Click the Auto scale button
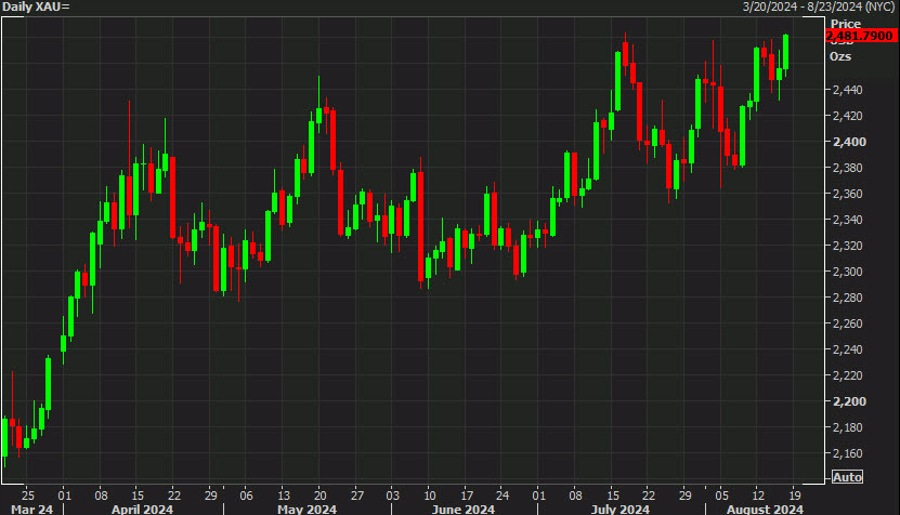Viewport: 900px width, 515px height. click(x=847, y=477)
